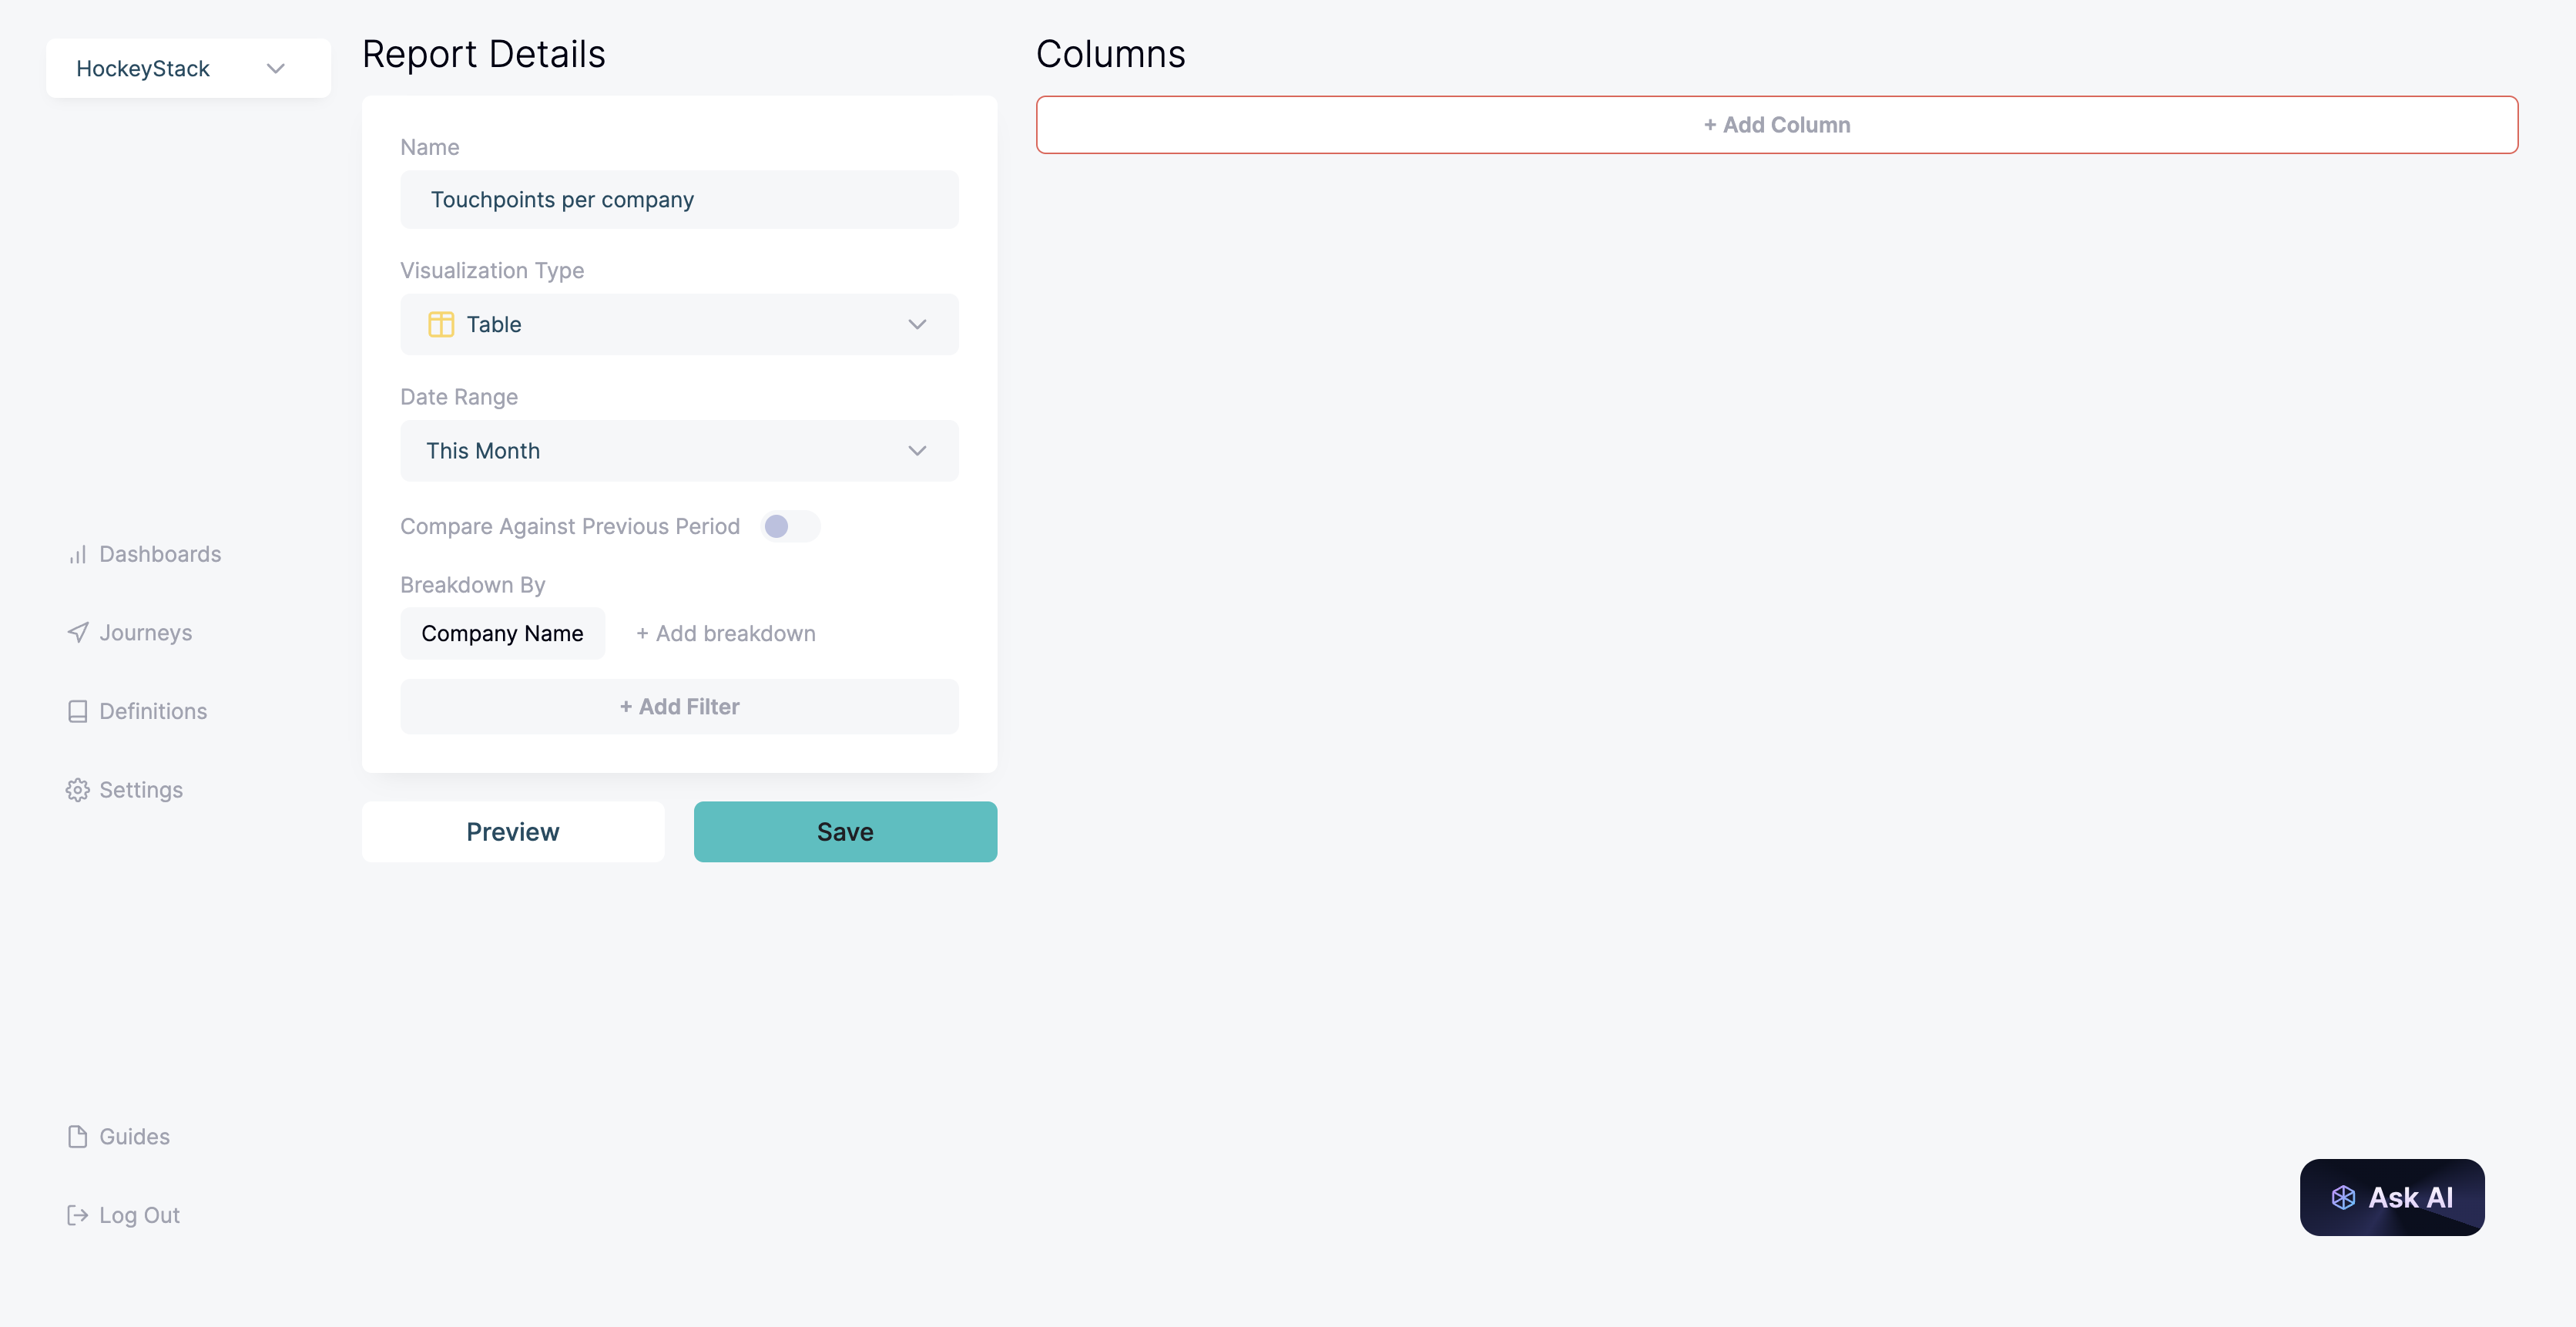Expand the Date Range dropdown
Screen dimensions: 2576x1327
click(x=676, y=448)
